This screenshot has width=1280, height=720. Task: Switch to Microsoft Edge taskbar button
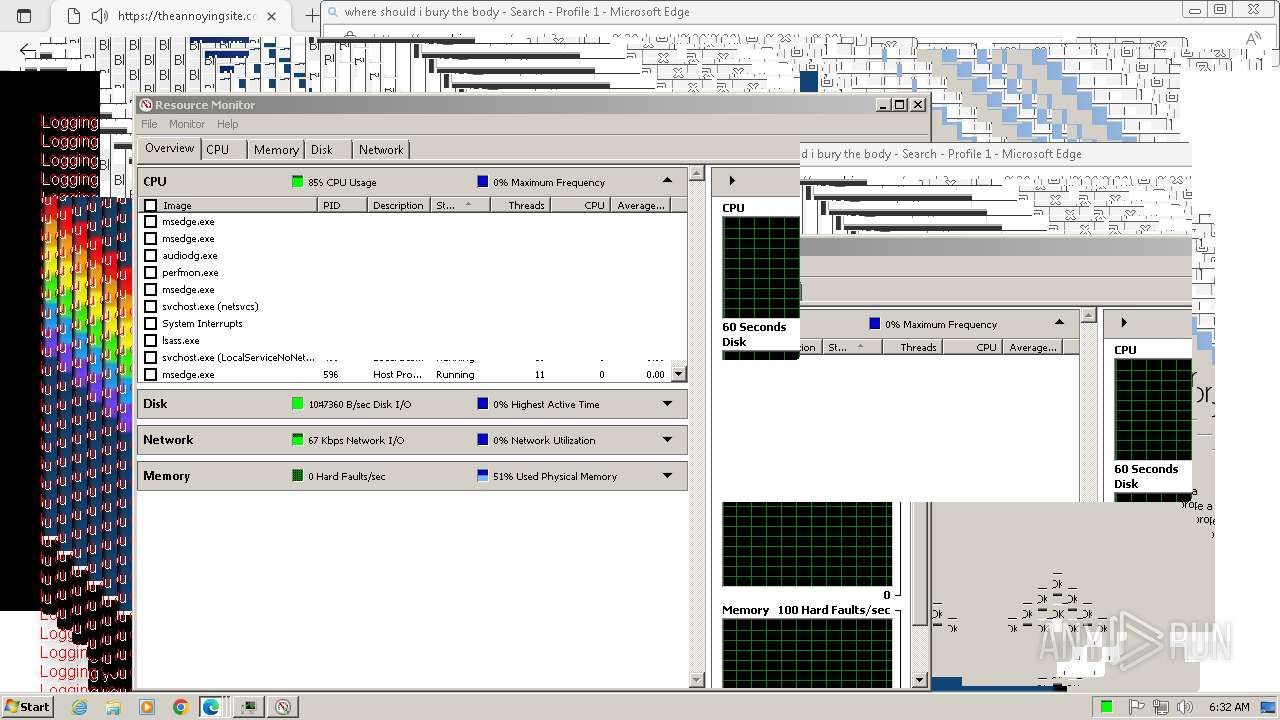212,707
